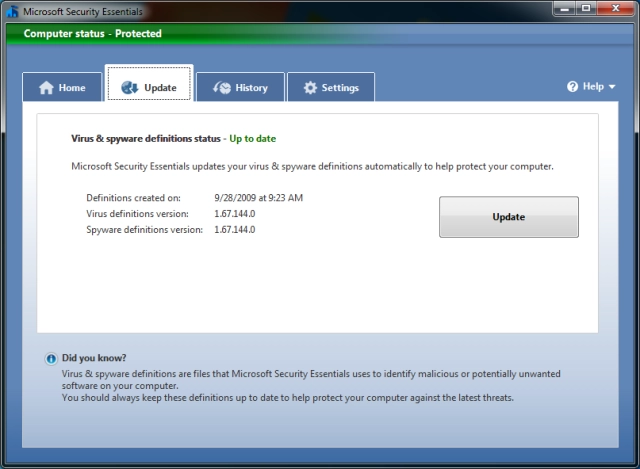Click the 'Virus definitions version:' label
This screenshot has width=640, height=469.
coord(138,214)
